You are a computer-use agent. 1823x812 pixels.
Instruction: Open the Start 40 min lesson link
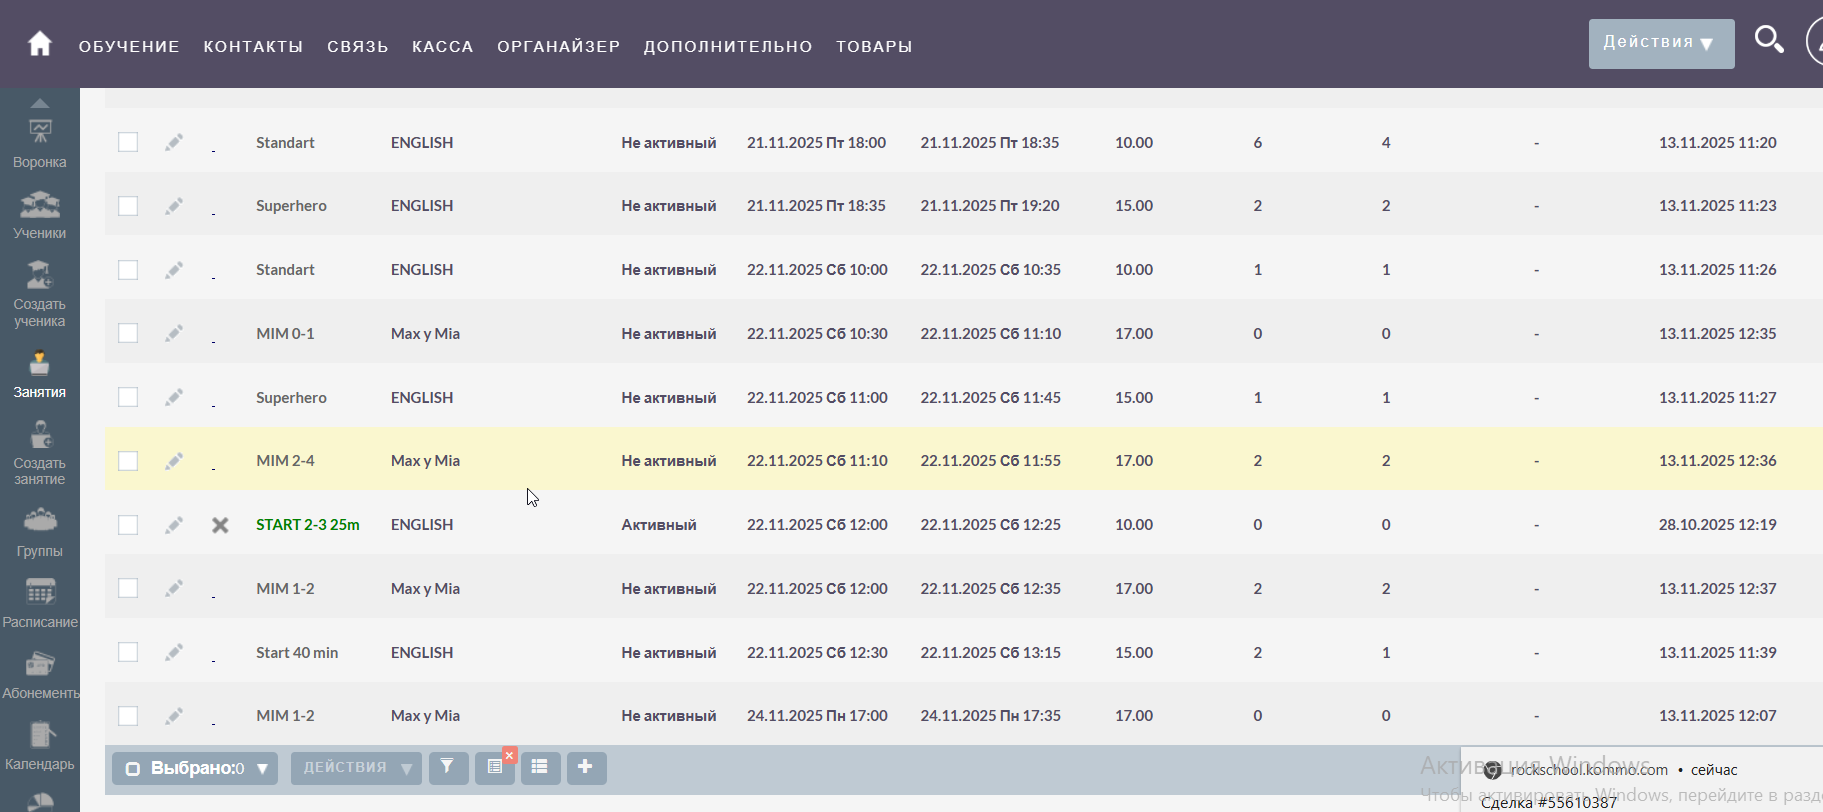pyautogui.click(x=297, y=653)
